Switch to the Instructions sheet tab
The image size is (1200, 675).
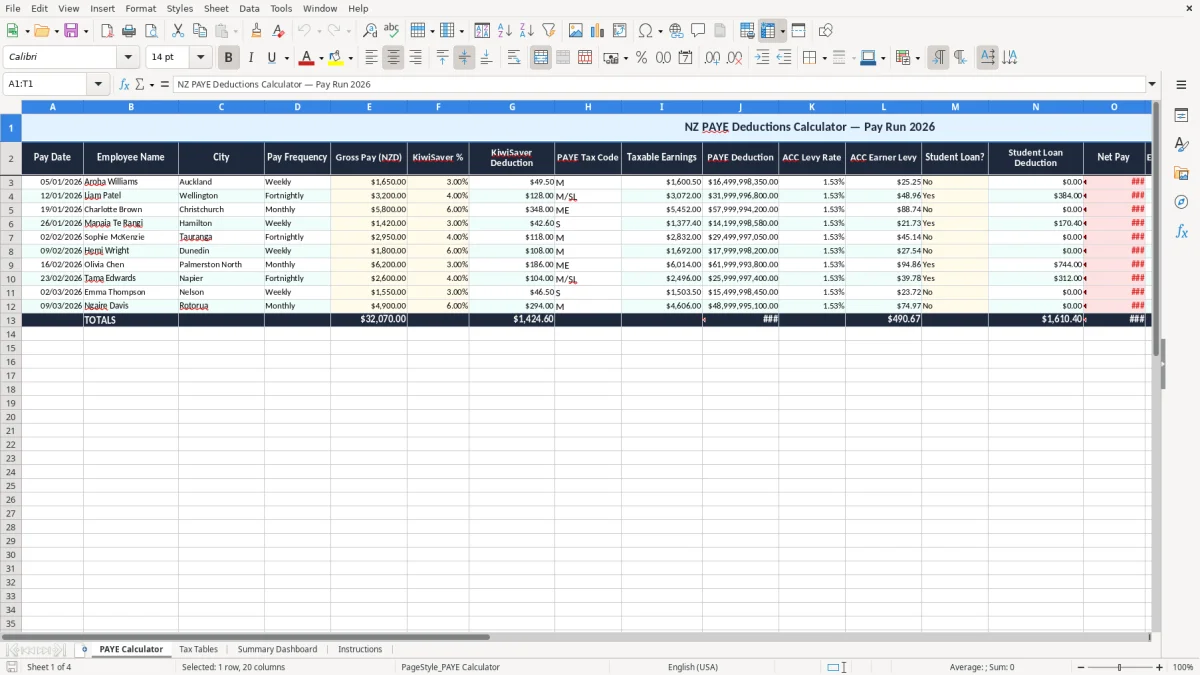point(360,649)
